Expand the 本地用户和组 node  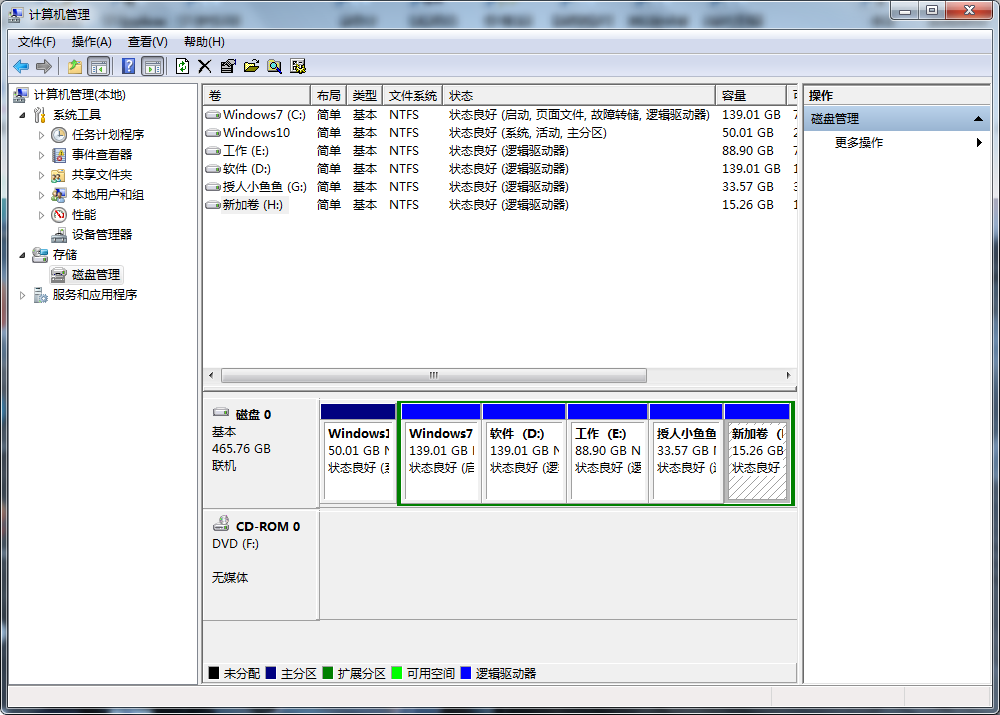point(41,195)
